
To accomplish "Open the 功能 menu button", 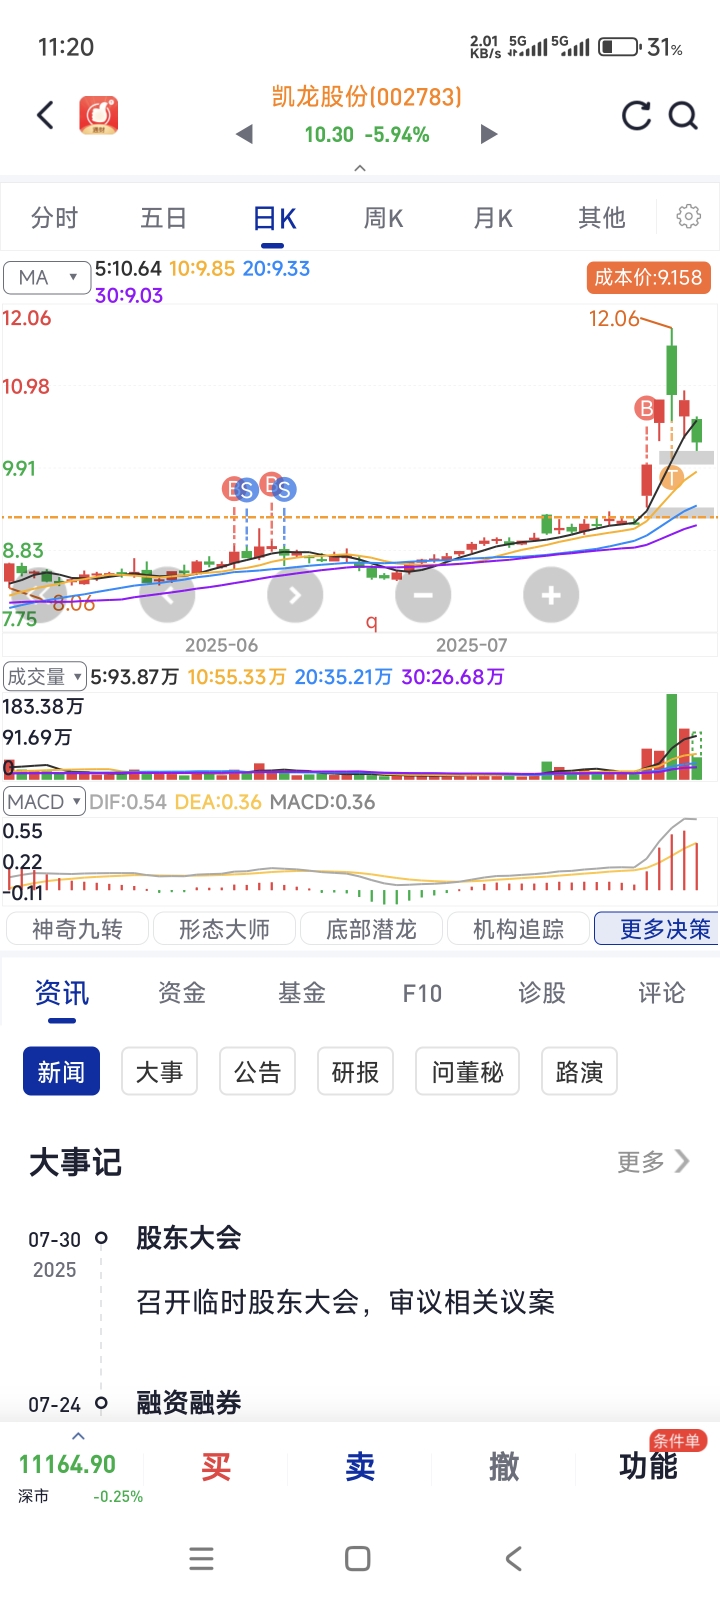I will [648, 1466].
